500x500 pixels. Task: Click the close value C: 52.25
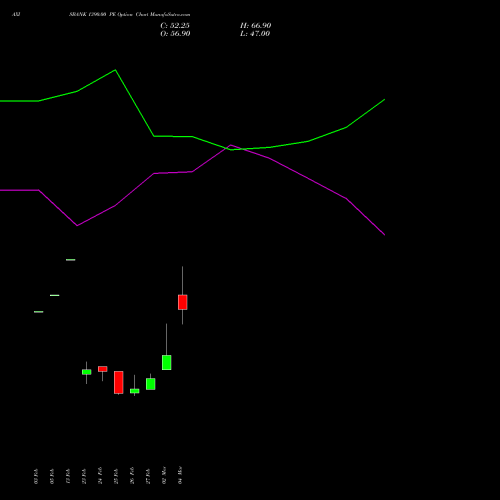[175, 26]
